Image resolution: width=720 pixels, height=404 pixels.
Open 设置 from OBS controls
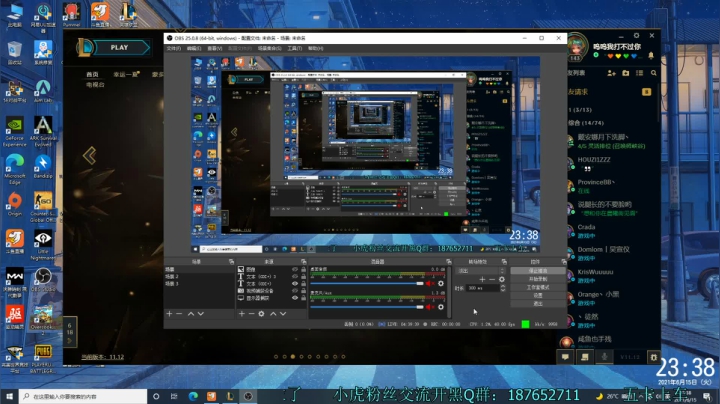click(x=538, y=296)
